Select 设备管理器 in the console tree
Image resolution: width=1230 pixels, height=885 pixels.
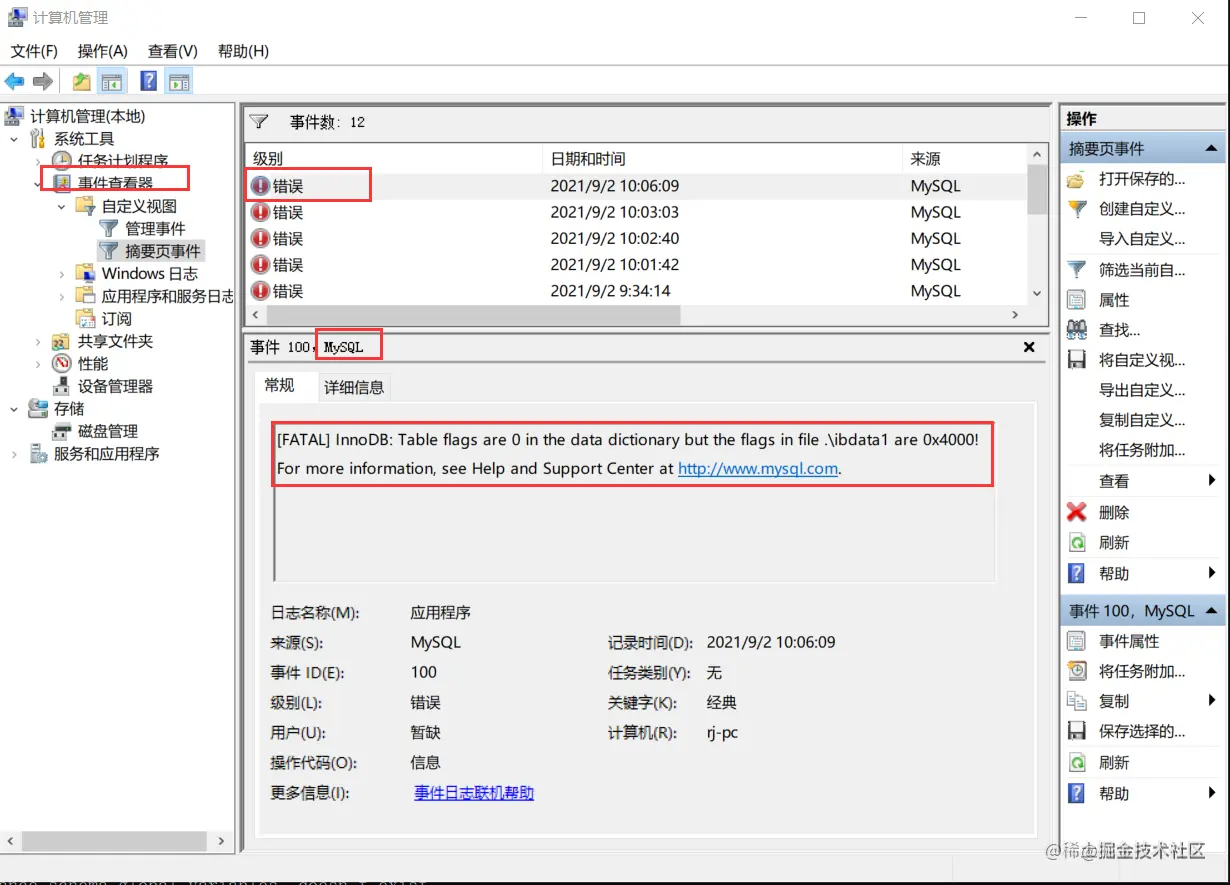click(x=115, y=386)
